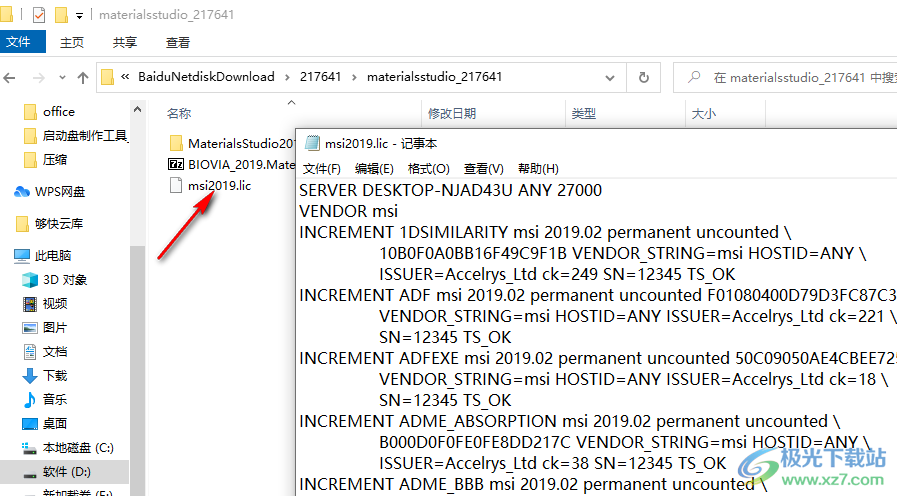Open customize quick access toolbar dropdown
Screen dimensions: 897x496
(80, 15)
